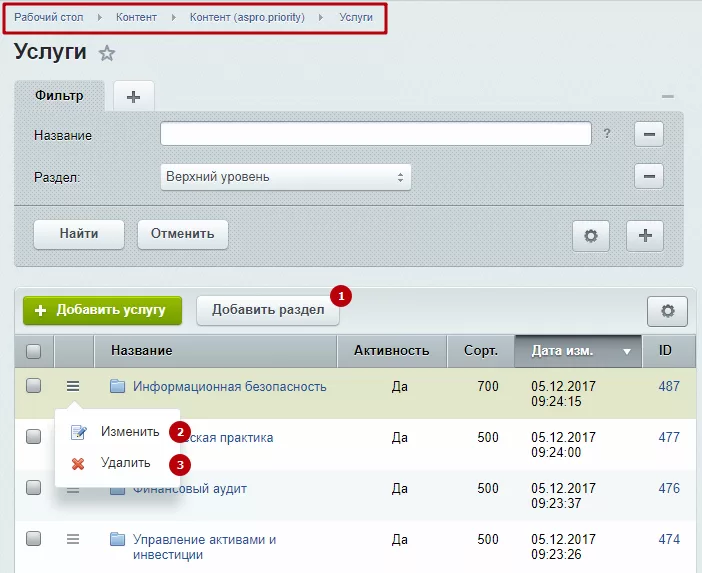
Task: Go to Контент breadcrumb
Action: (136, 17)
